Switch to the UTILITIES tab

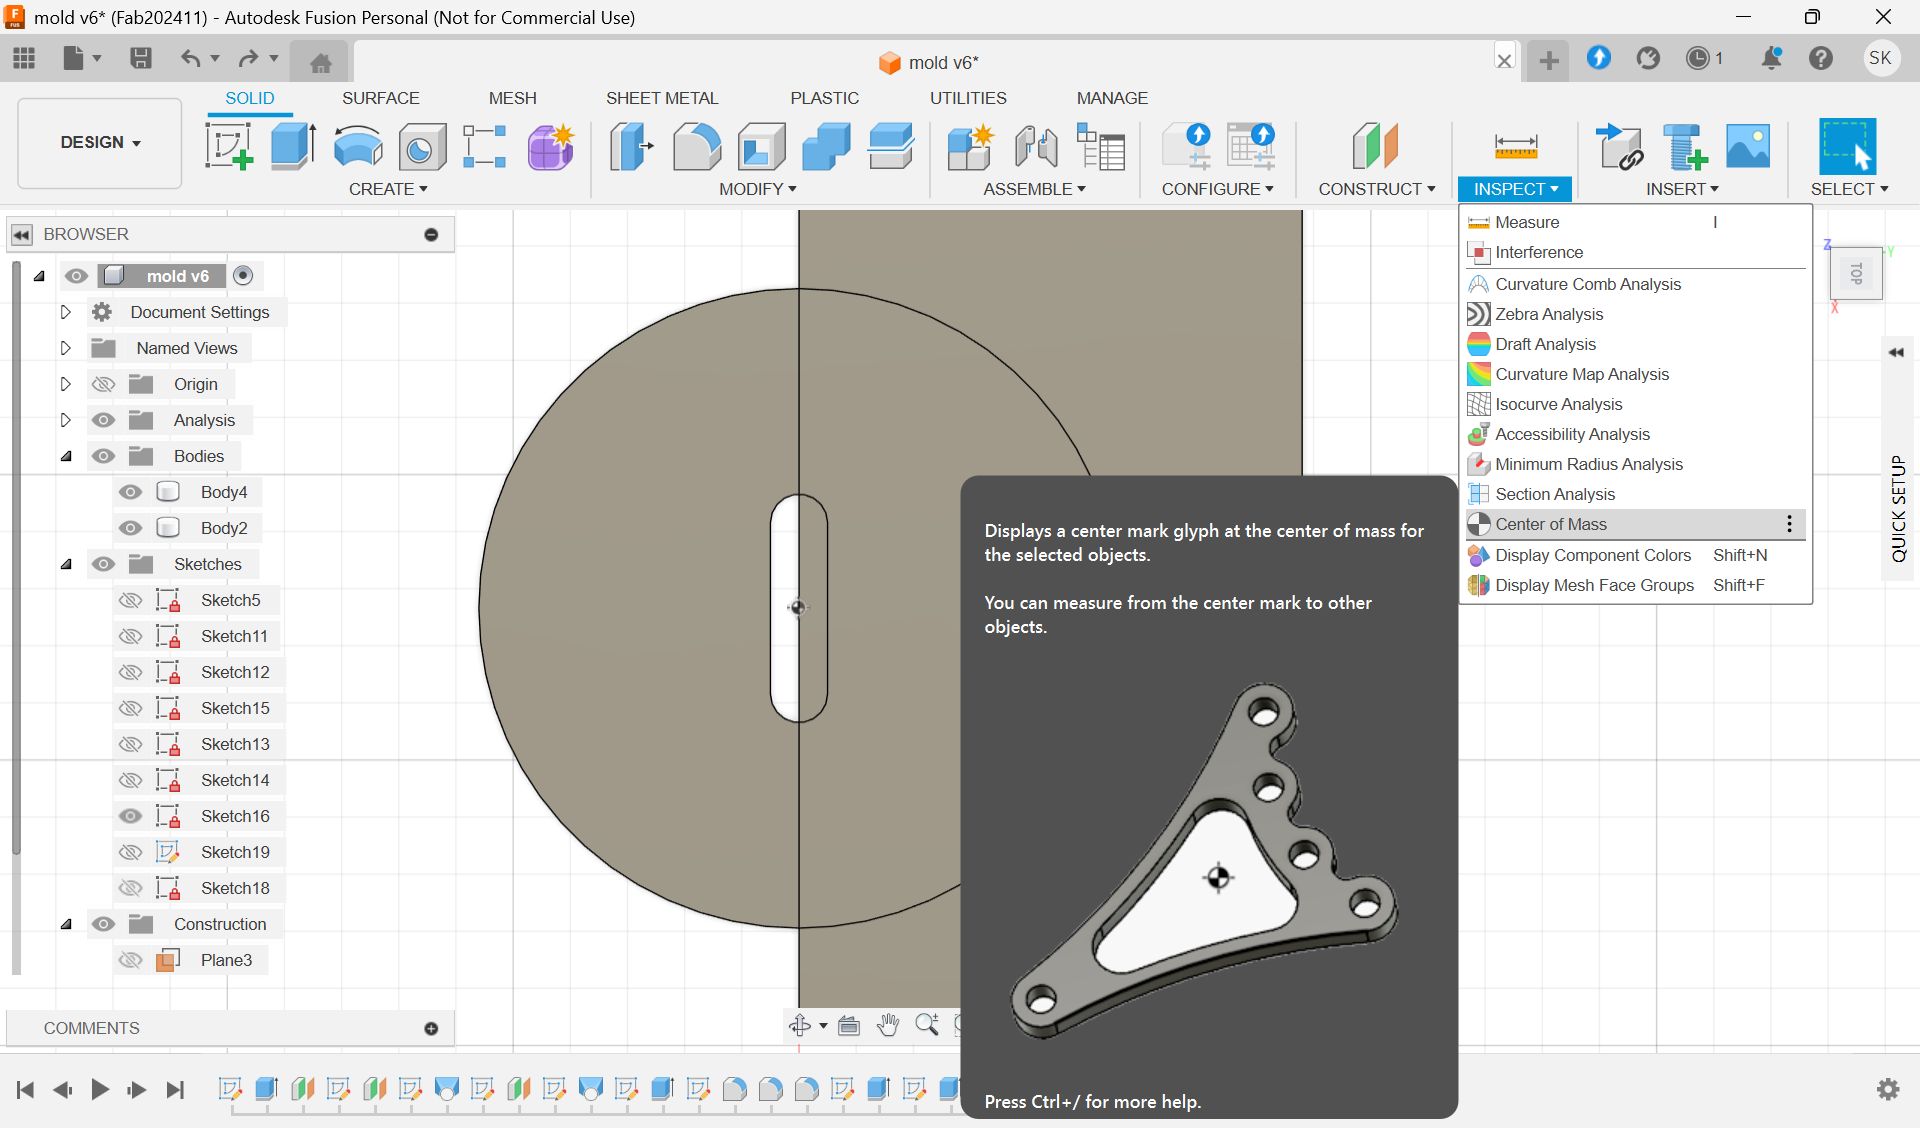[968, 98]
